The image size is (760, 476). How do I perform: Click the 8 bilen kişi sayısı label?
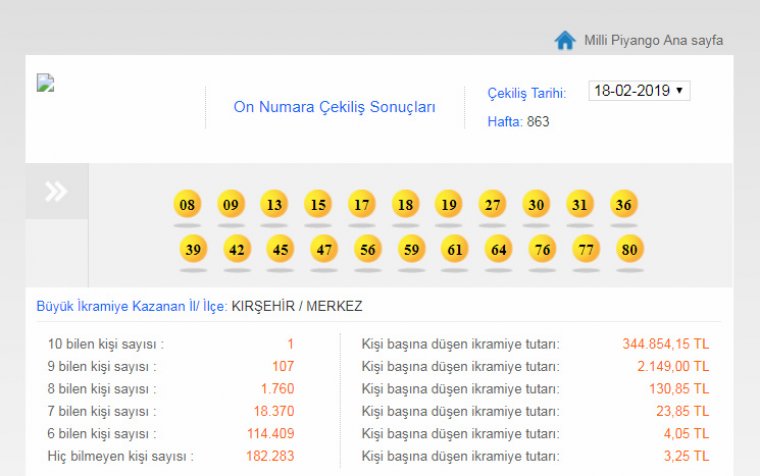pyautogui.click(x=102, y=389)
